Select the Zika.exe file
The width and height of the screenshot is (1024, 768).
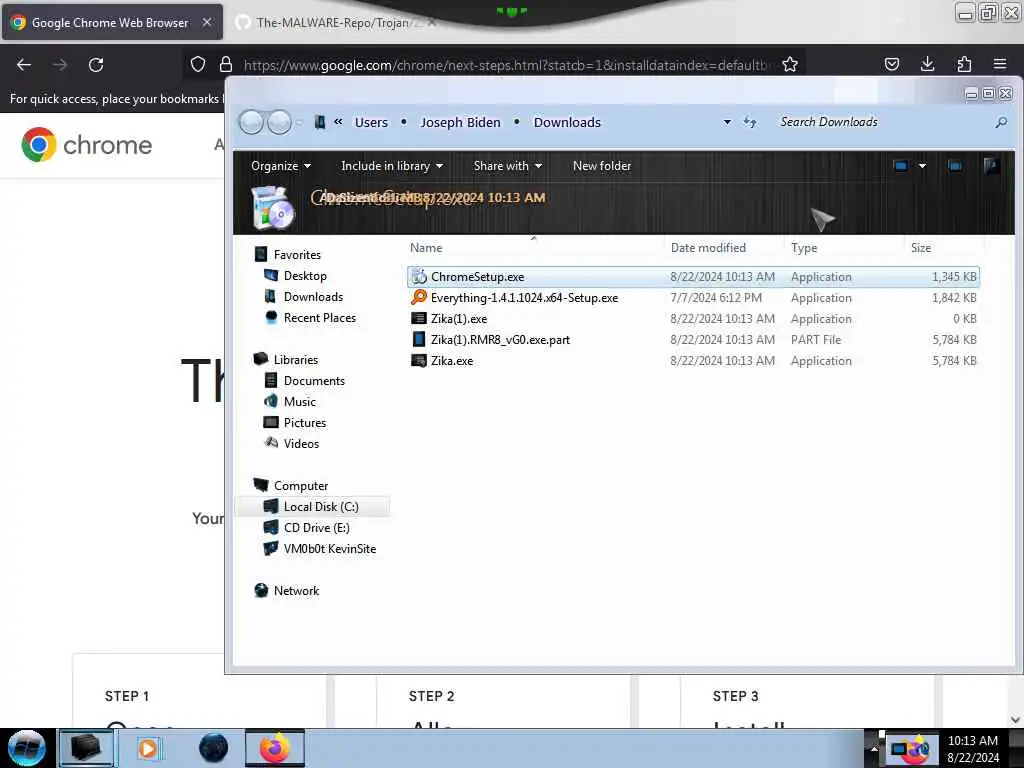click(693, 360)
